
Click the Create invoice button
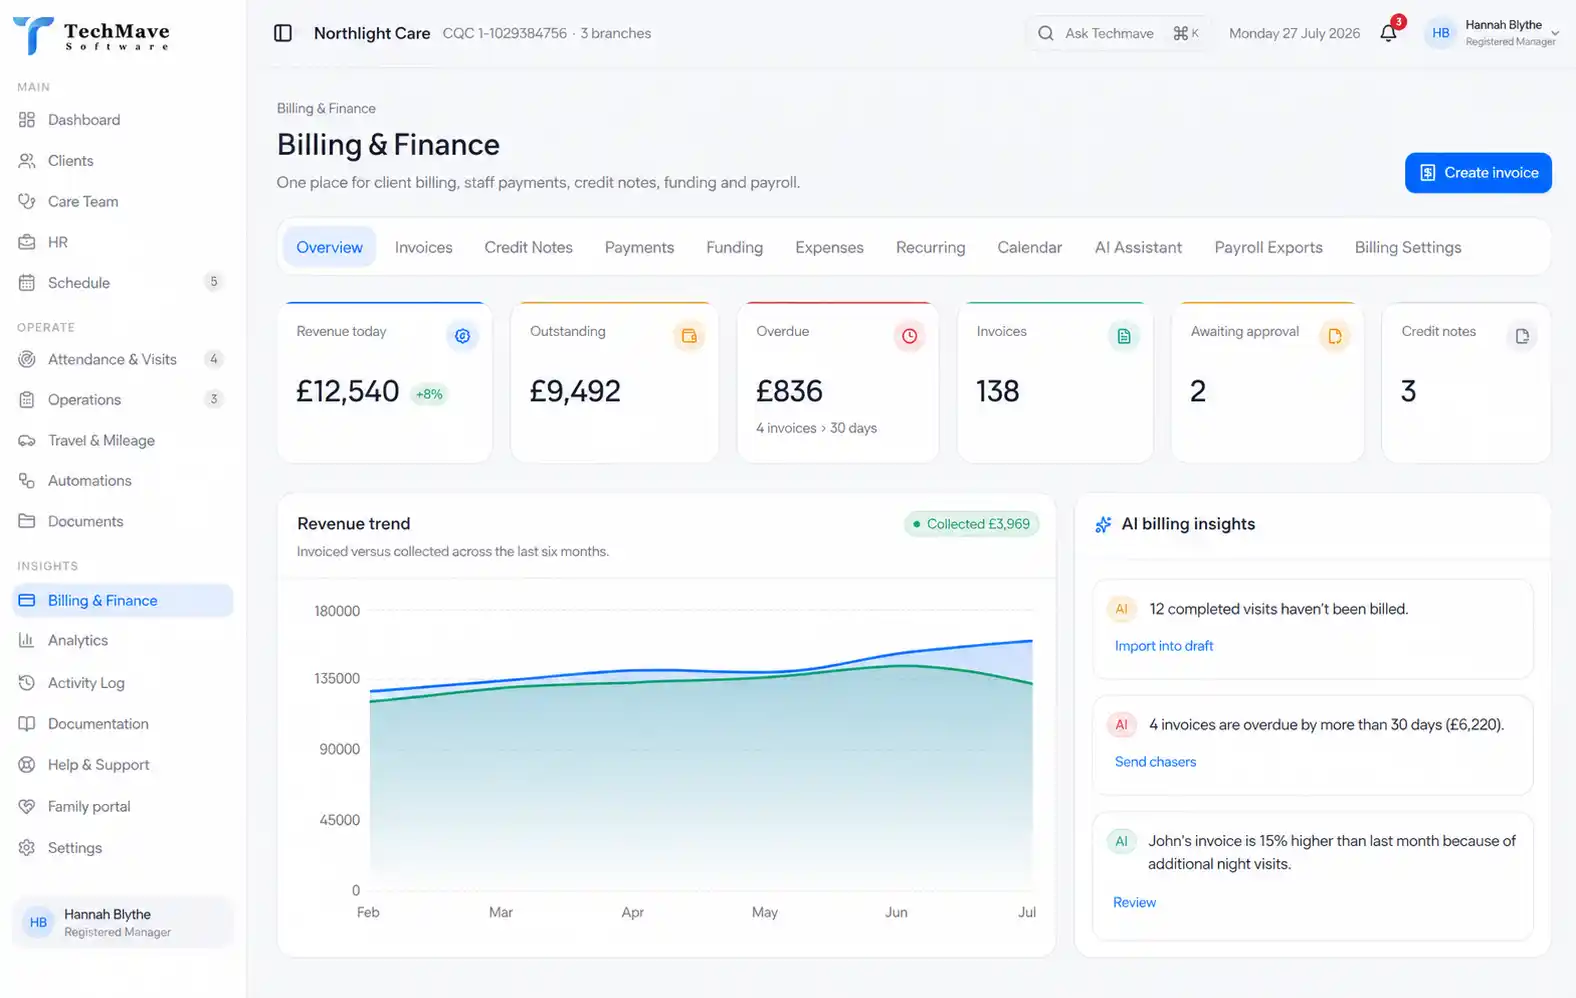click(x=1478, y=173)
